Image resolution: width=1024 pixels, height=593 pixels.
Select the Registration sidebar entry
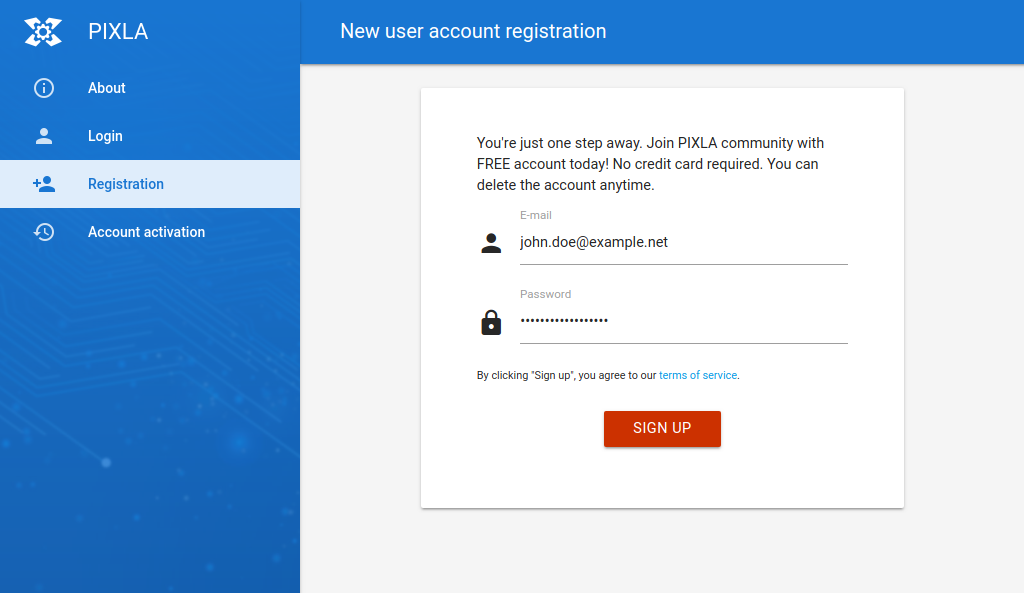click(126, 184)
